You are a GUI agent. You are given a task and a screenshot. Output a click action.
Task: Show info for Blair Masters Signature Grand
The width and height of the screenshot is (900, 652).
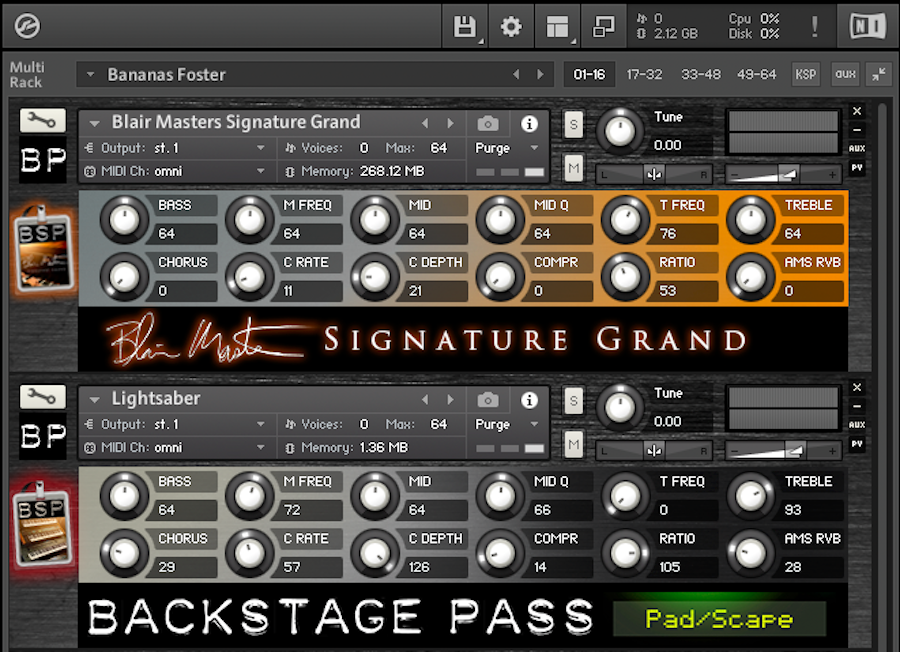click(529, 123)
